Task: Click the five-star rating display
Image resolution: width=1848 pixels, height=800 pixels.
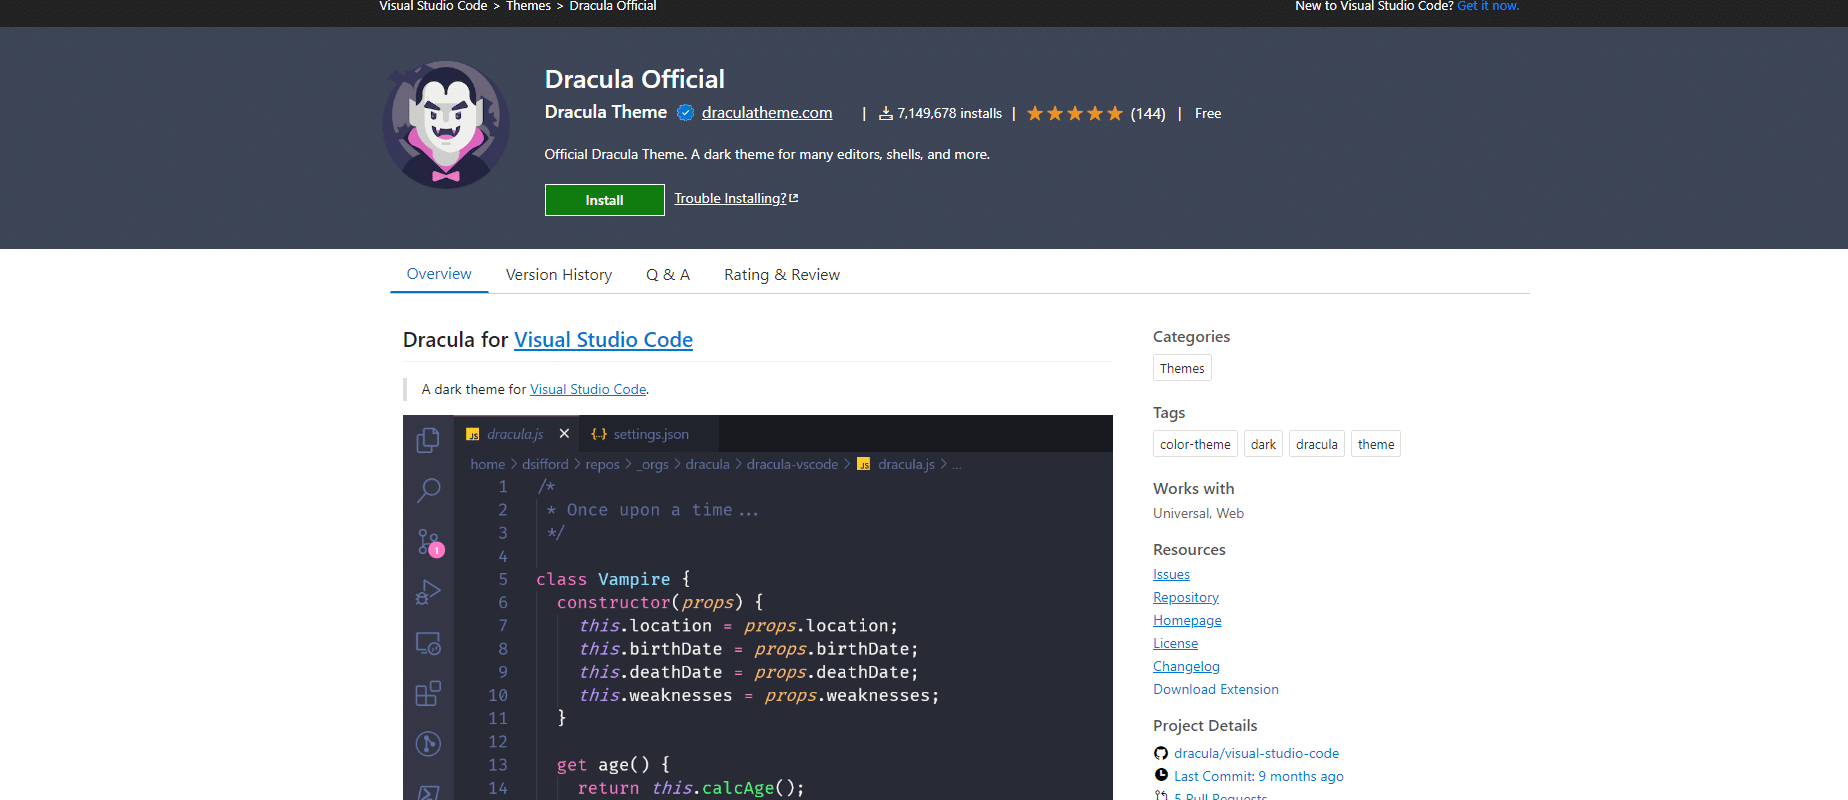Action: pos(1074,114)
